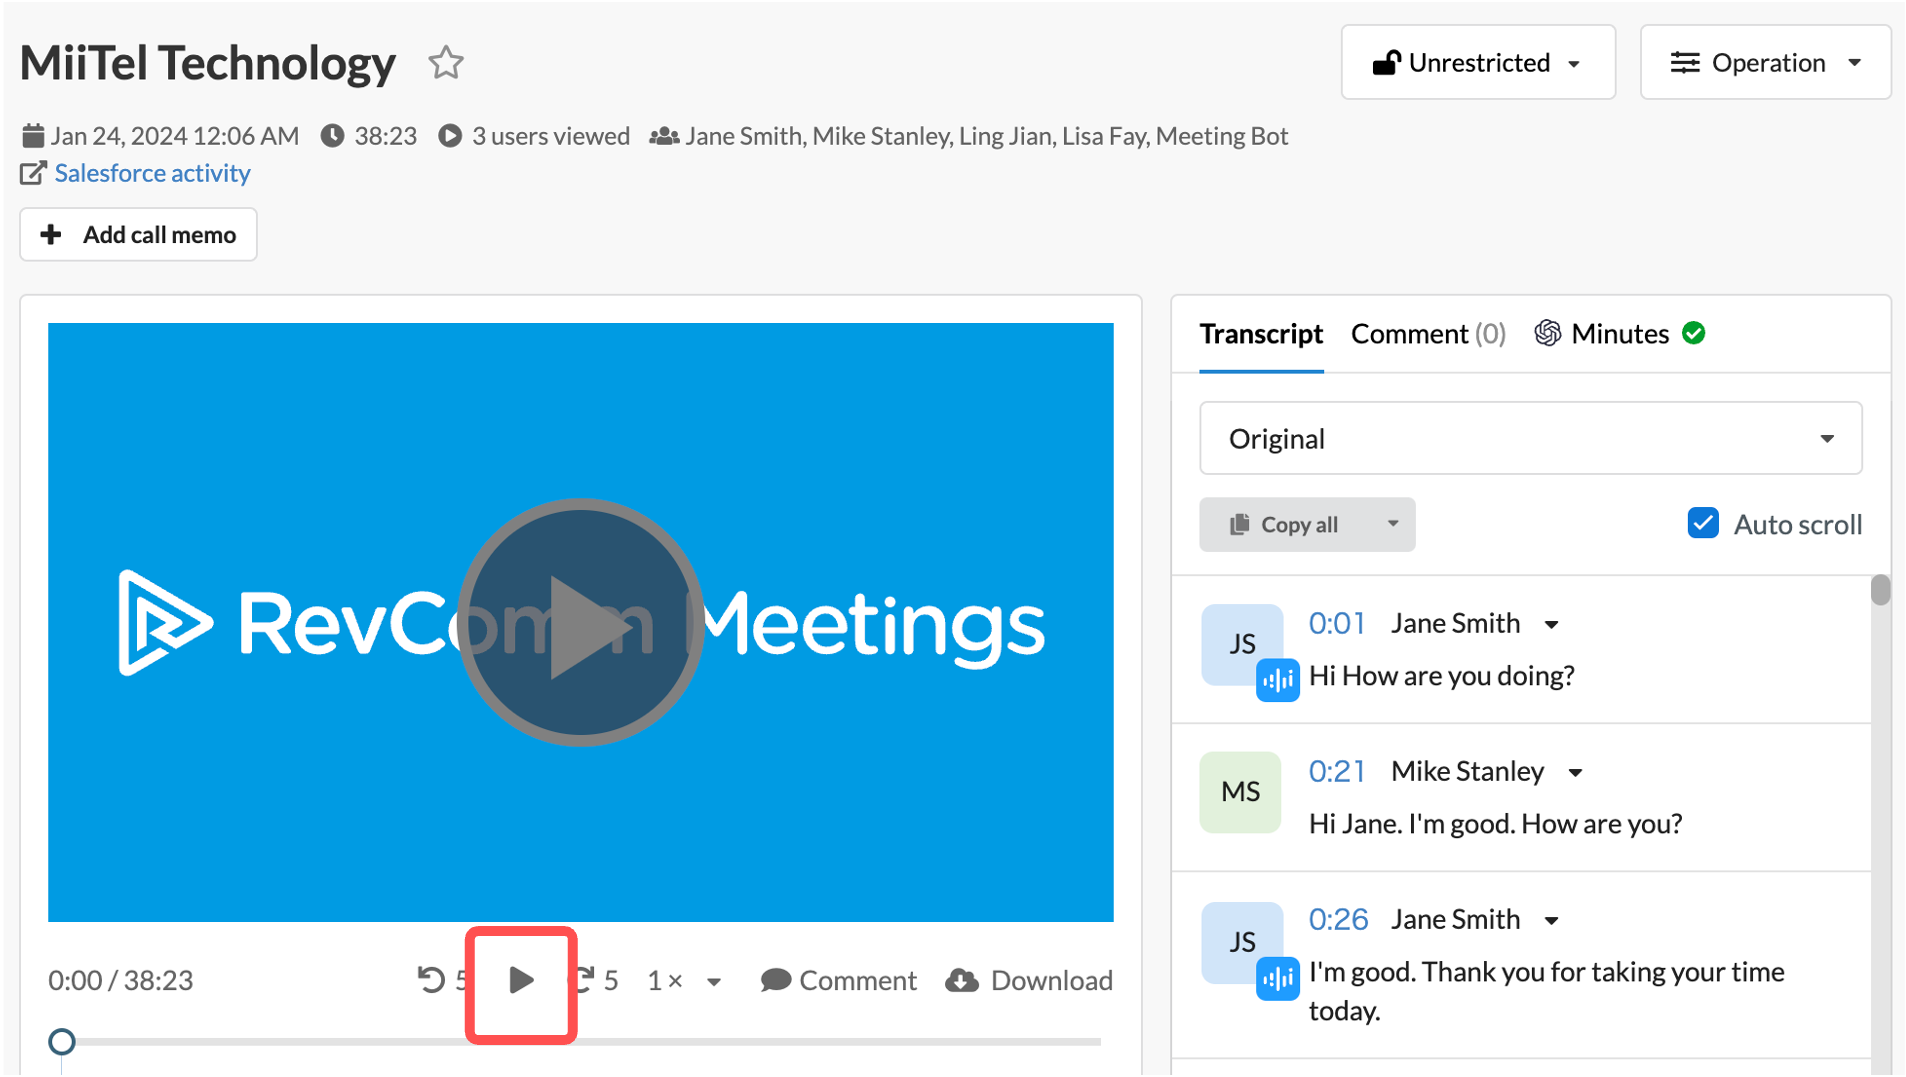
Task: Click the unlock icon on Unrestricted button
Action: click(1386, 63)
